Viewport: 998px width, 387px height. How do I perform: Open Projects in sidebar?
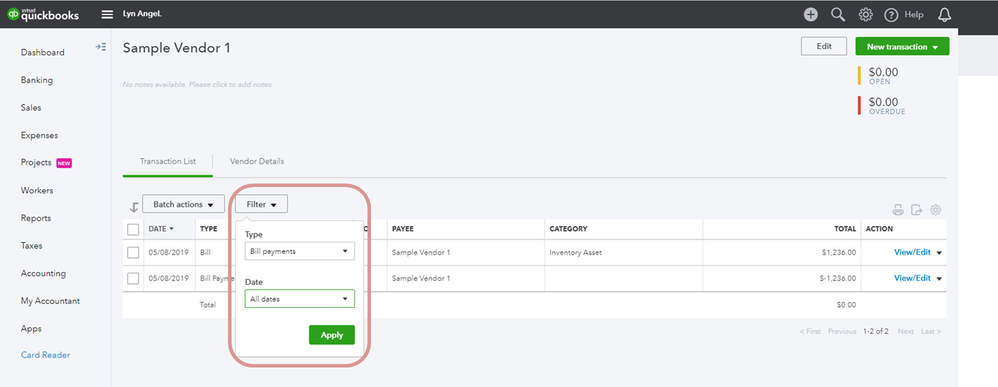pyautogui.click(x=36, y=162)
